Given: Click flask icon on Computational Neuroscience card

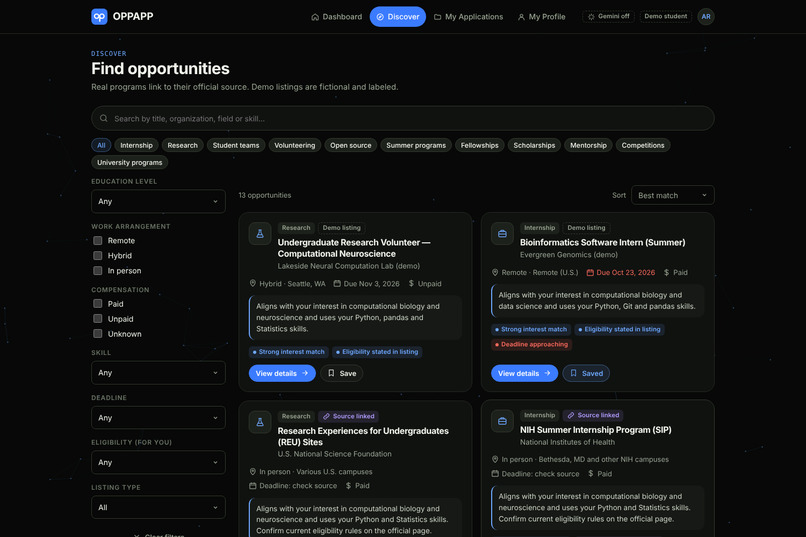Looking at the screenshot, I should (260, 234).
